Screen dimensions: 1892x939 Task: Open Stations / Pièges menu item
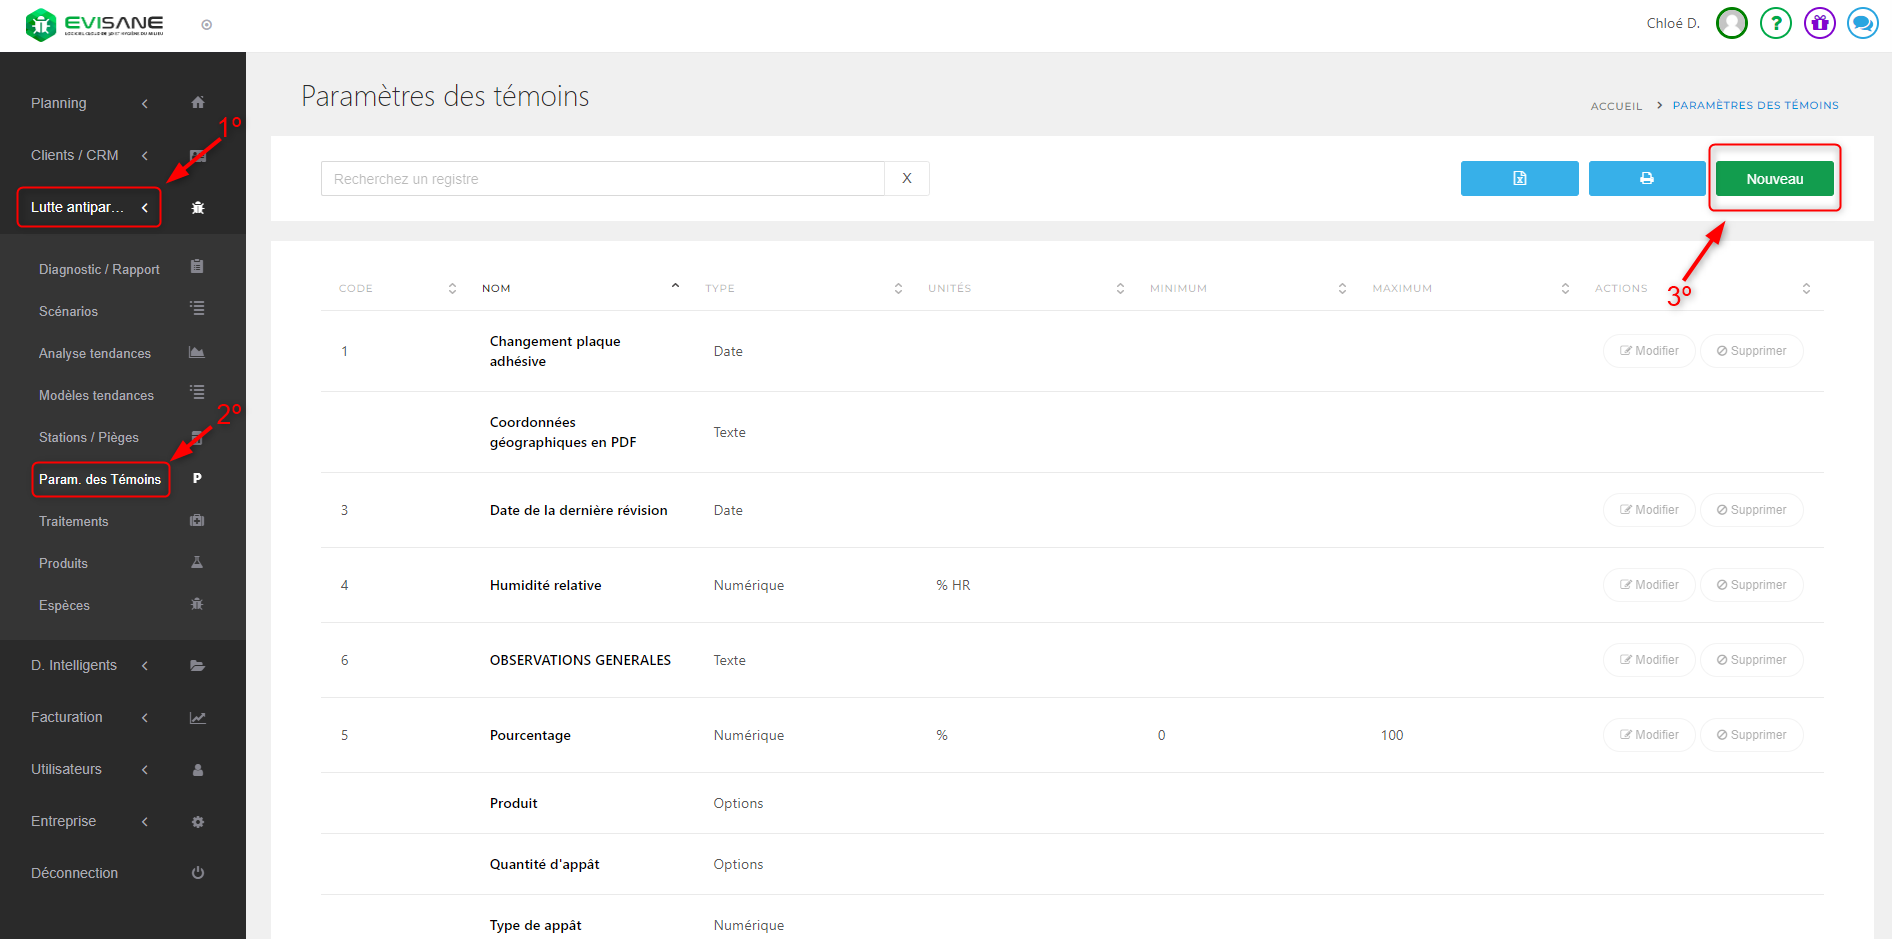(x=89, y=437)
